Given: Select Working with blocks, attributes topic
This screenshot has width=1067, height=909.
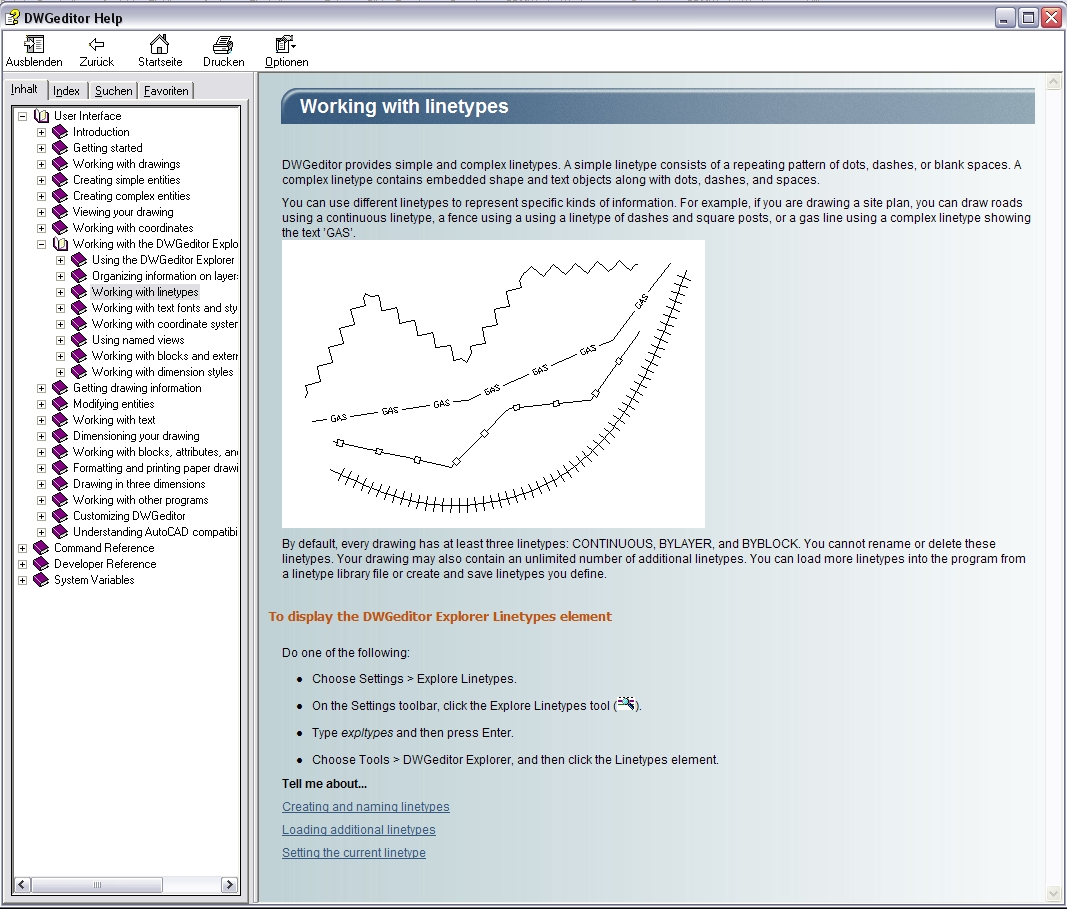Looking at the screenshot, I should tap(155, 452).
